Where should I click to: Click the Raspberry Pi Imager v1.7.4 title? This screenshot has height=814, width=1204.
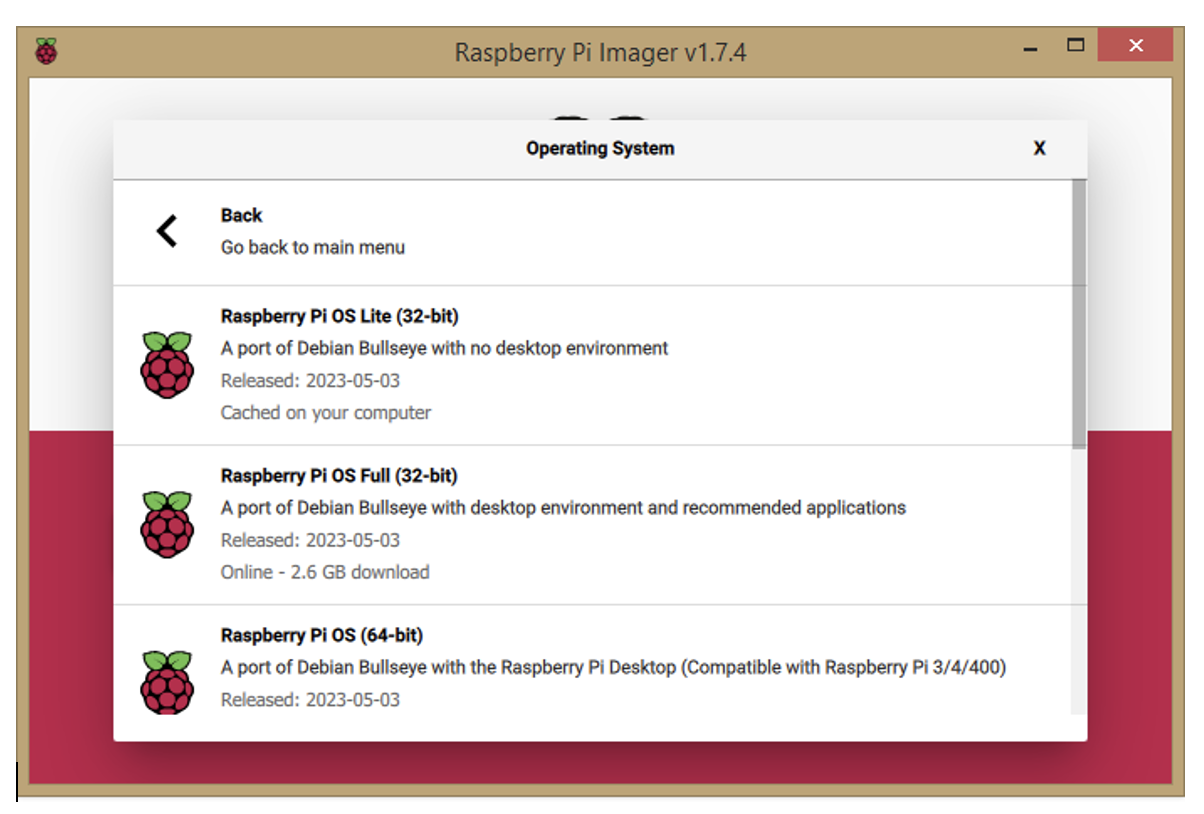pyautogui.click(x=600, y=52)
